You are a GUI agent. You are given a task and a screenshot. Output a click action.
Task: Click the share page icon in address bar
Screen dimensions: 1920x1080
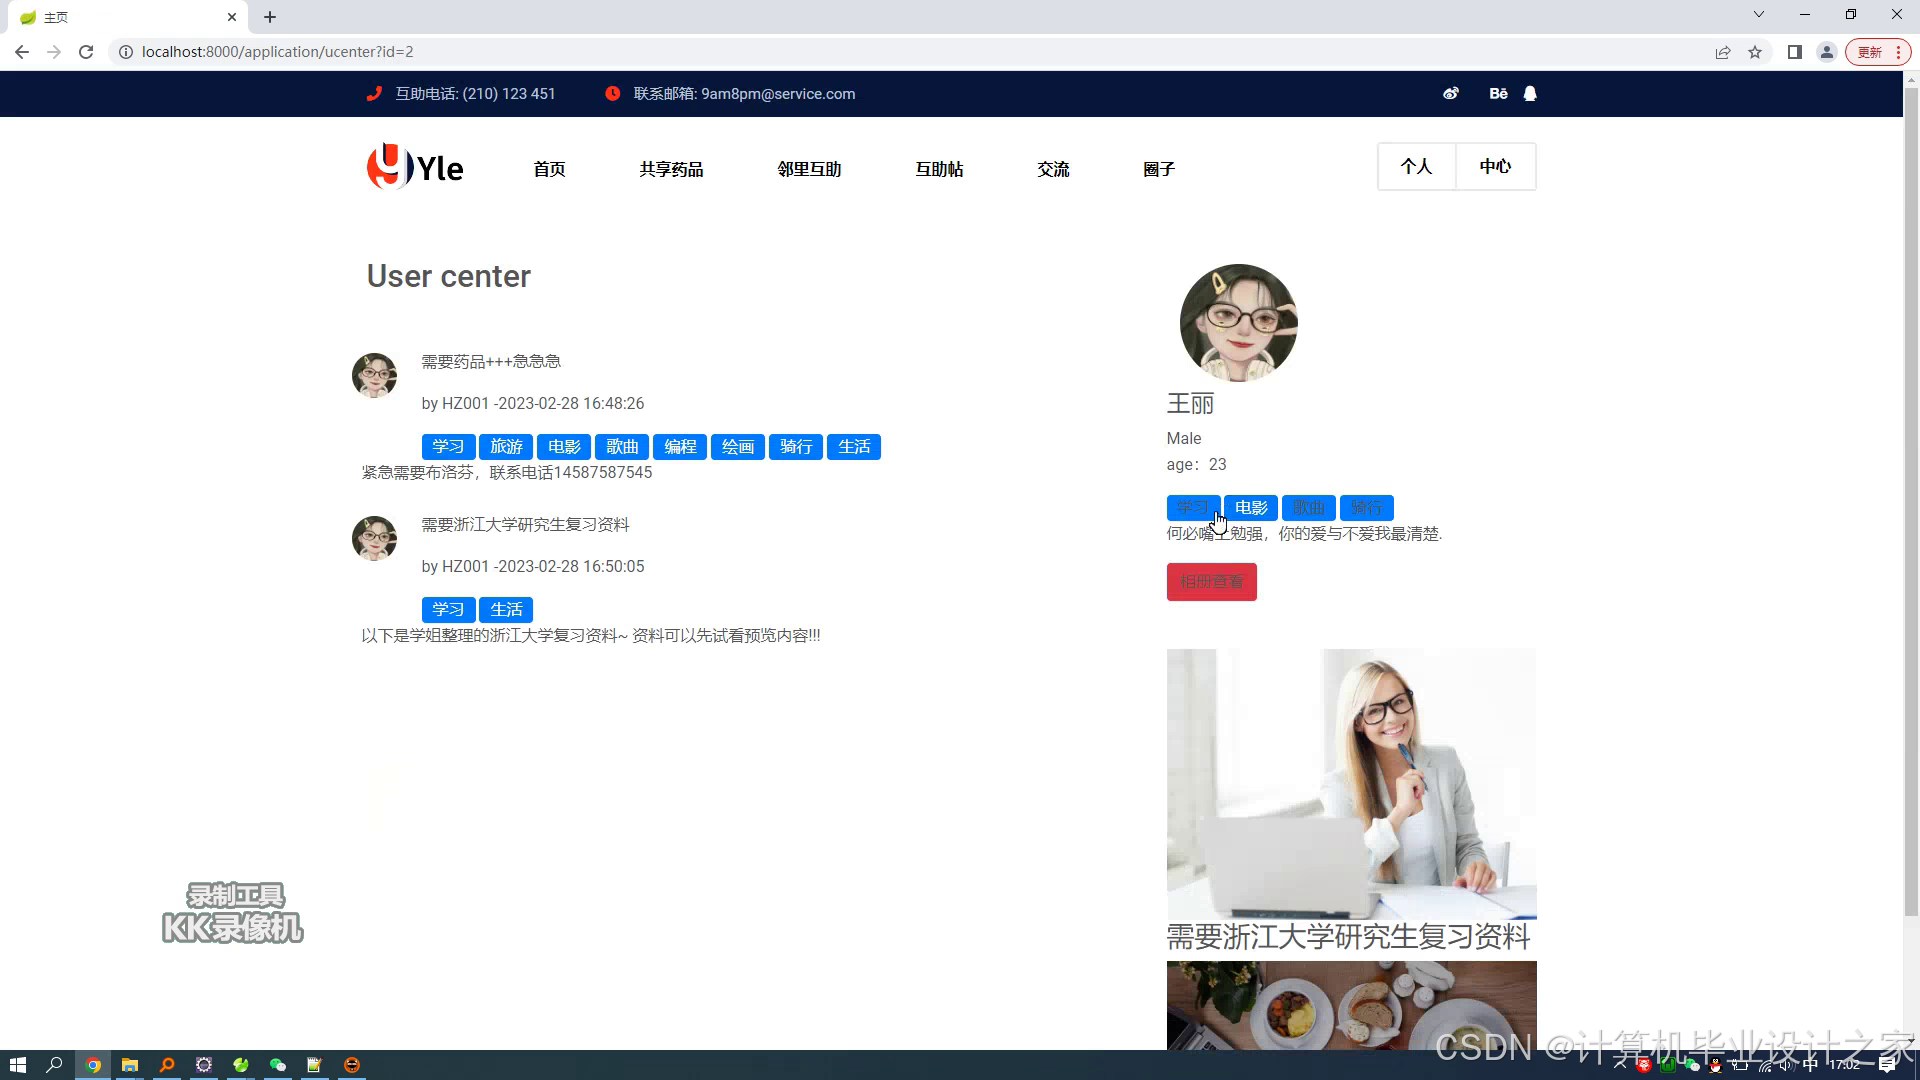click(1722, 52)
